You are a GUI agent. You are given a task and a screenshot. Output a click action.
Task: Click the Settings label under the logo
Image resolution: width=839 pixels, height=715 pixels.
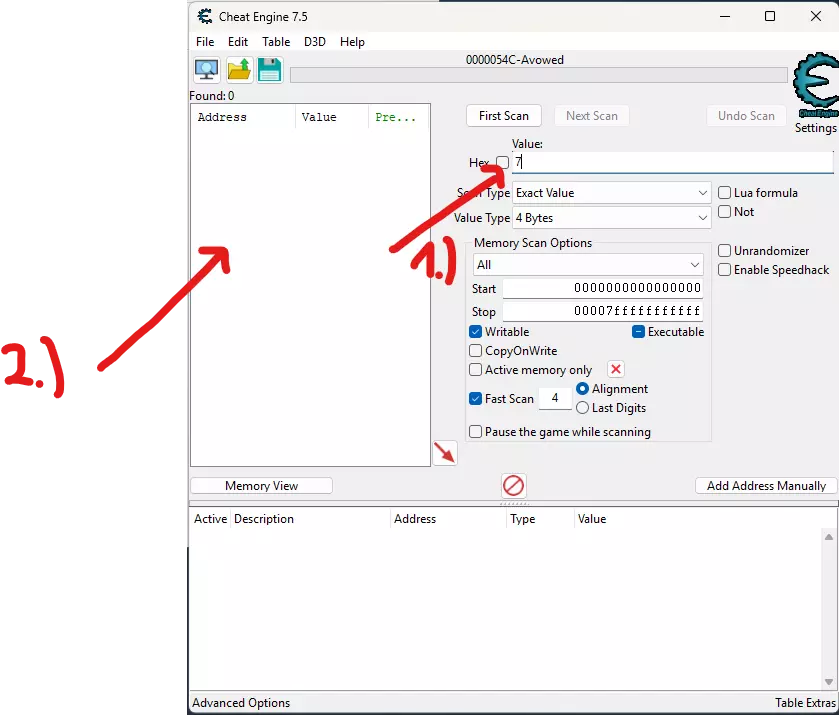click(x=815, y=128)
